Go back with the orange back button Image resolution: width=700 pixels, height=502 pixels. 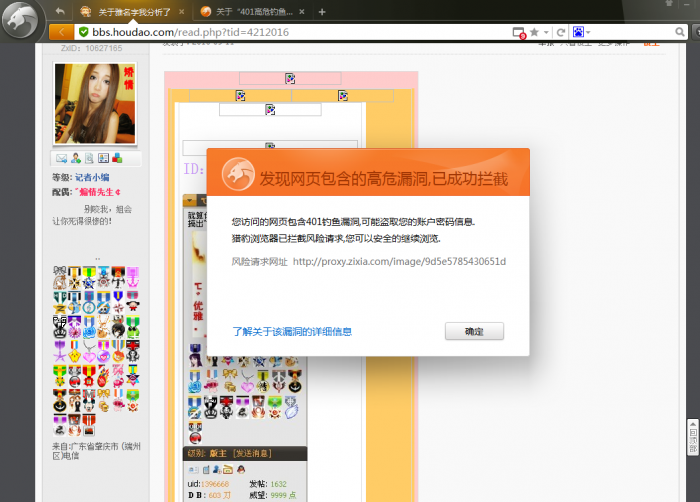point(61,32)
